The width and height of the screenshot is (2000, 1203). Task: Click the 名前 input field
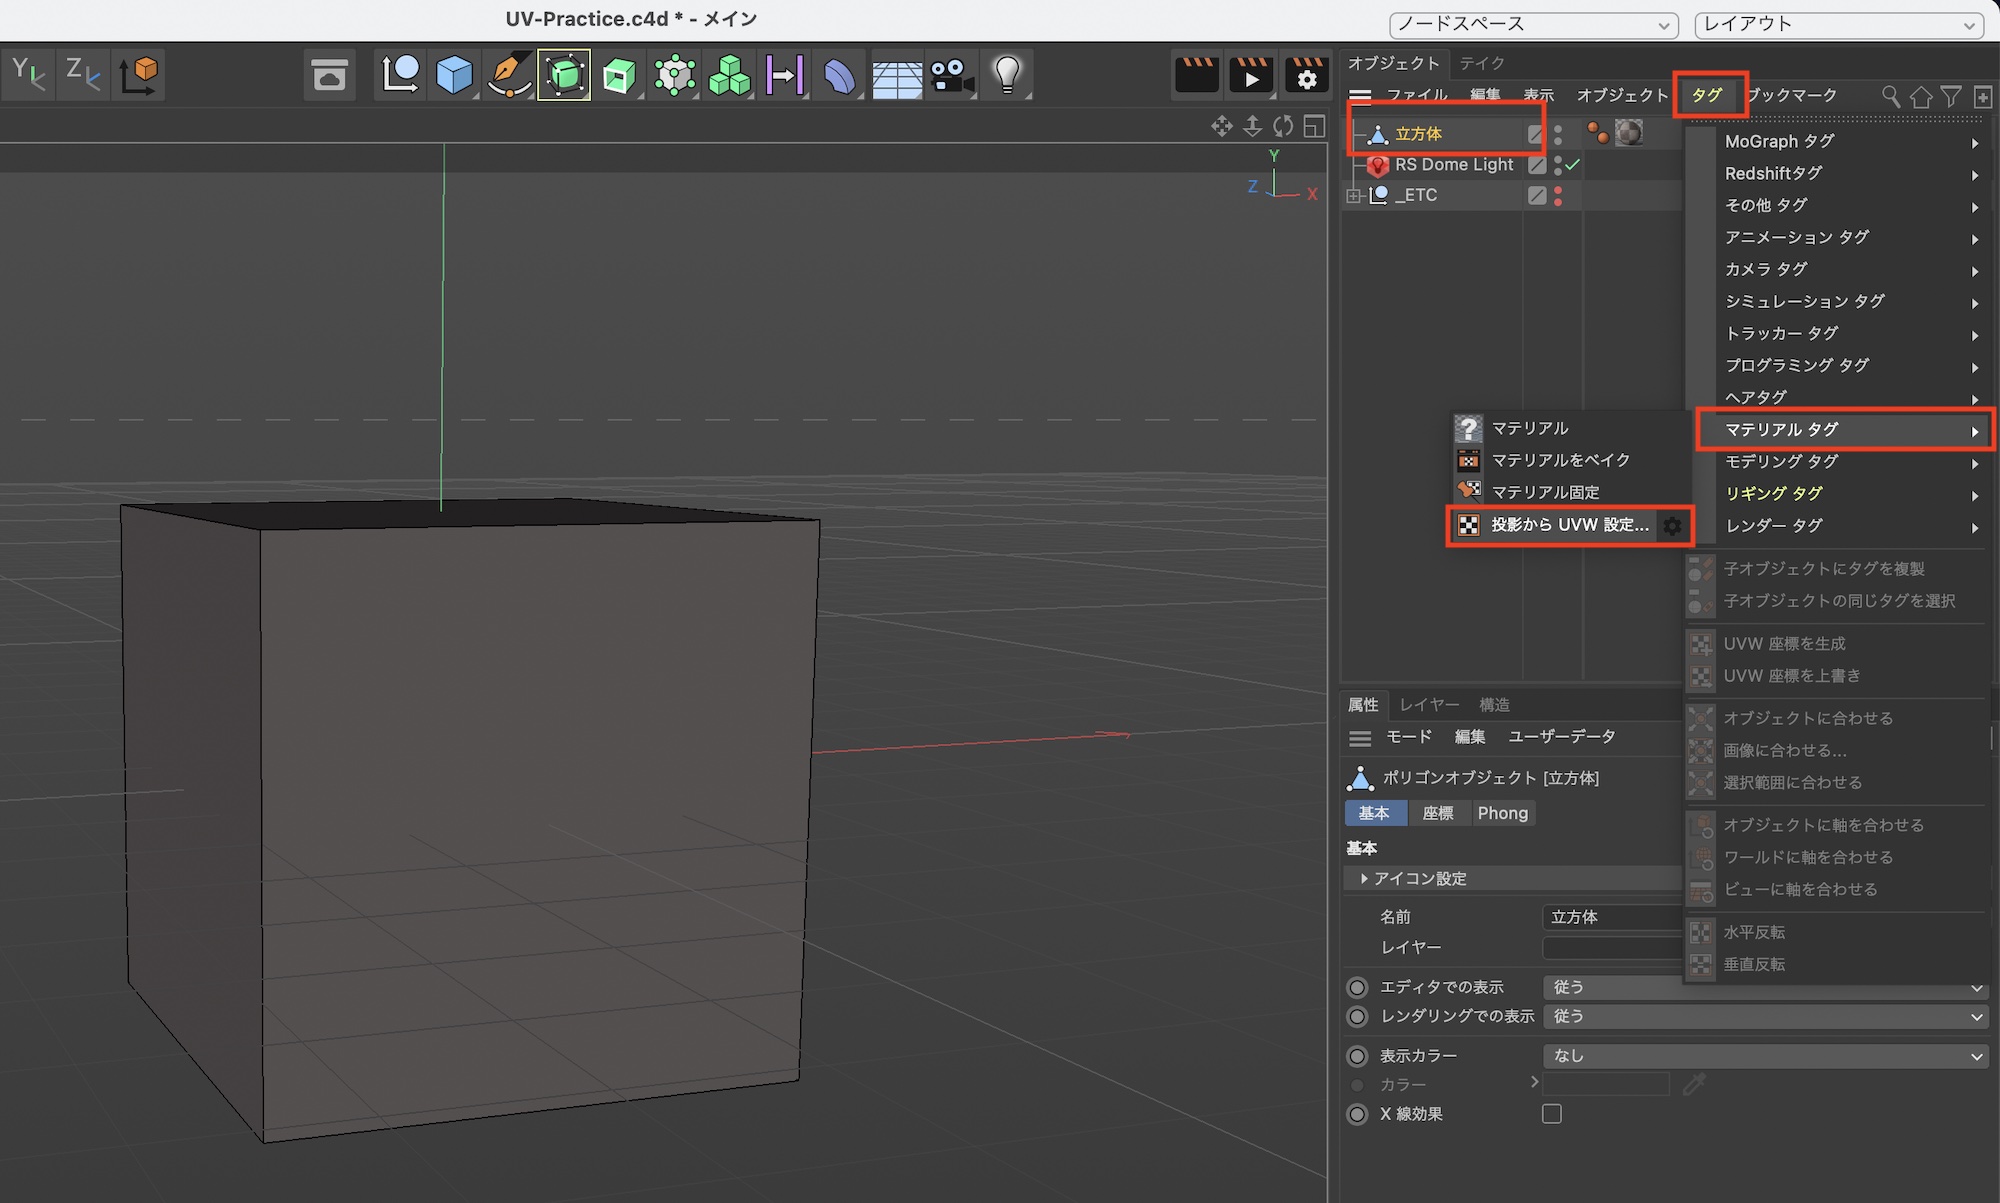(x=1612, y=917)
